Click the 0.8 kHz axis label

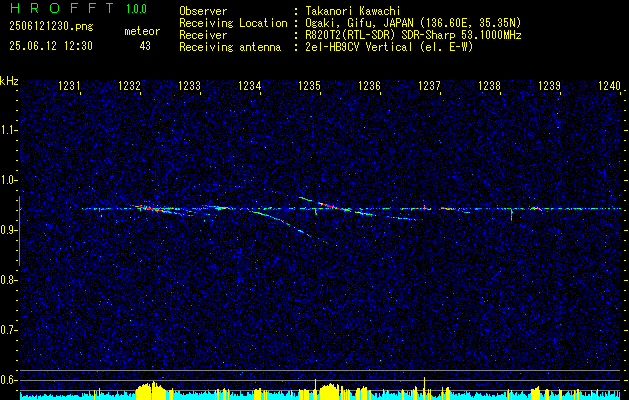point(8,280)
